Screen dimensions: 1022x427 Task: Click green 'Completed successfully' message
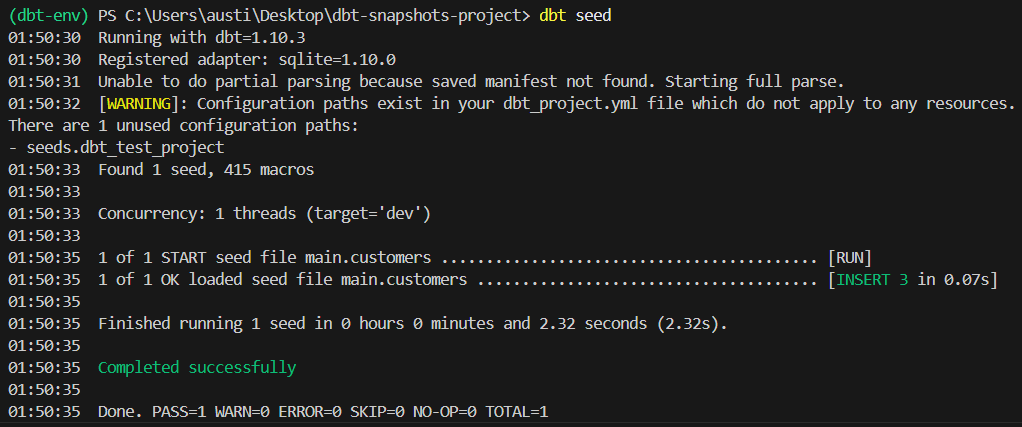pos(197,367)
